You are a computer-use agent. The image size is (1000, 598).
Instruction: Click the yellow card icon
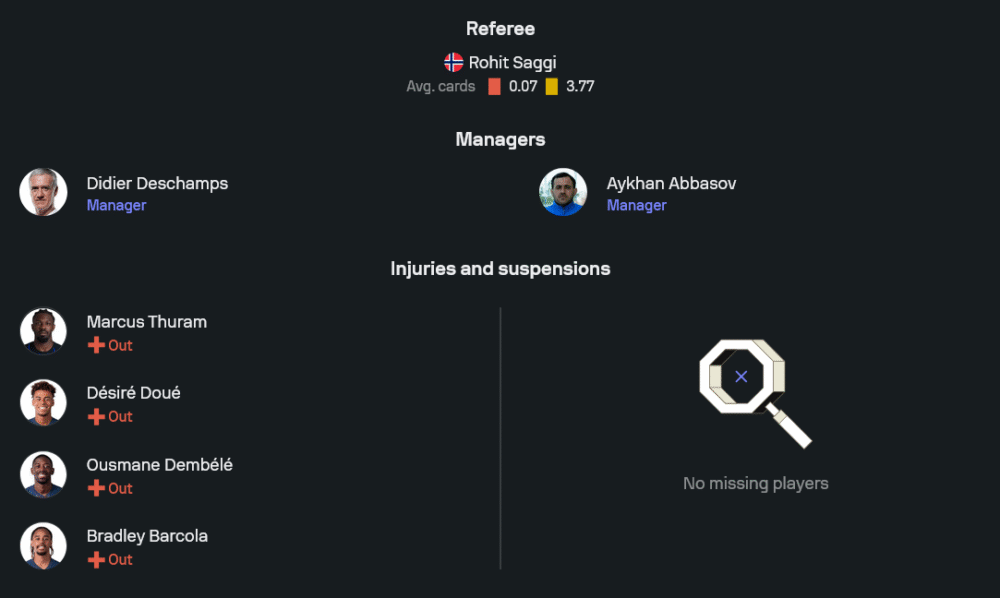pyautogui.click(x=551, y=87)
